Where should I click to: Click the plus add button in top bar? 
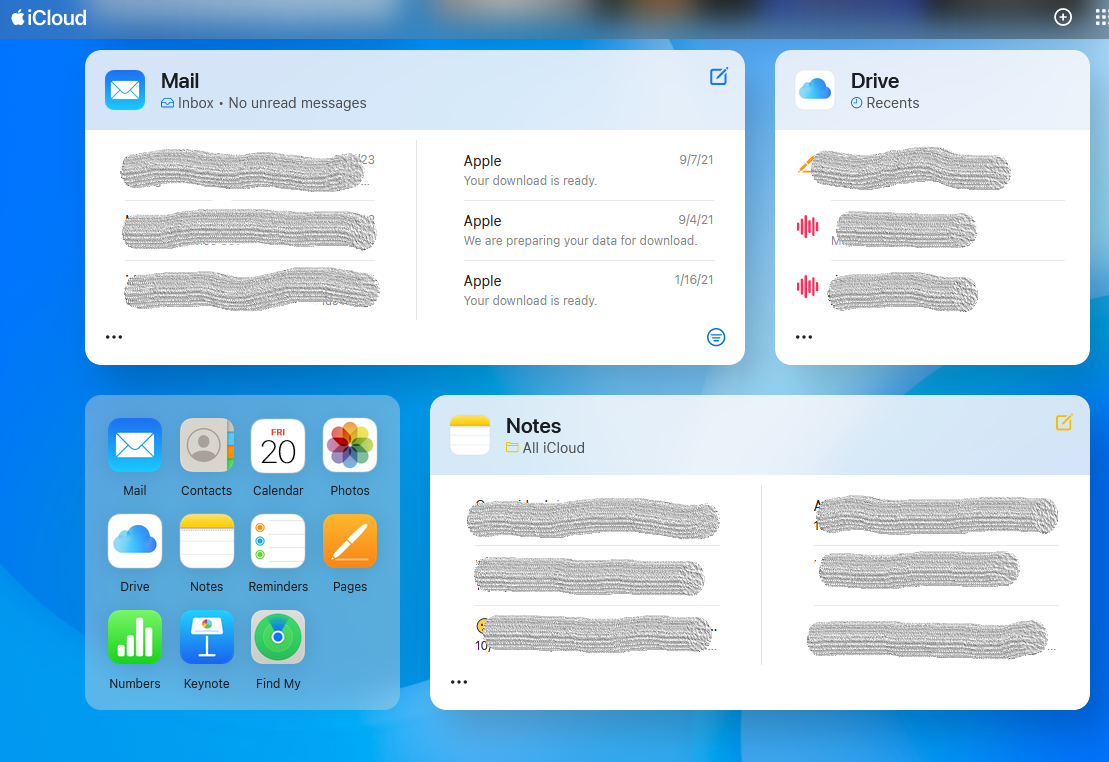point(1063,17)
